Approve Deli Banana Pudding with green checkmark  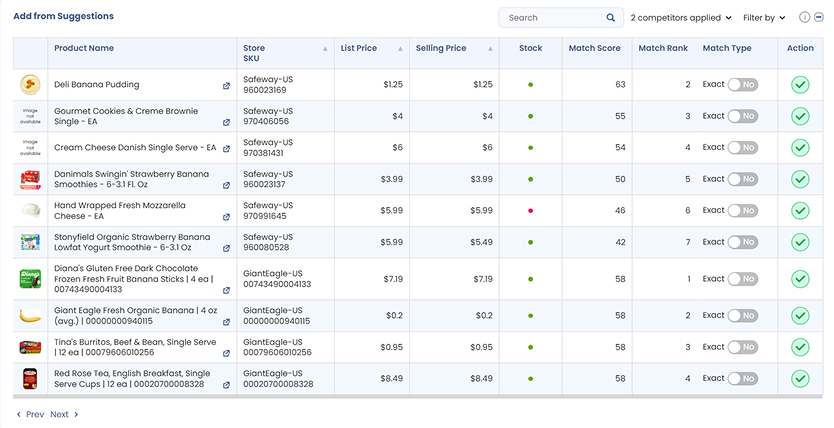tap(800, 85)
